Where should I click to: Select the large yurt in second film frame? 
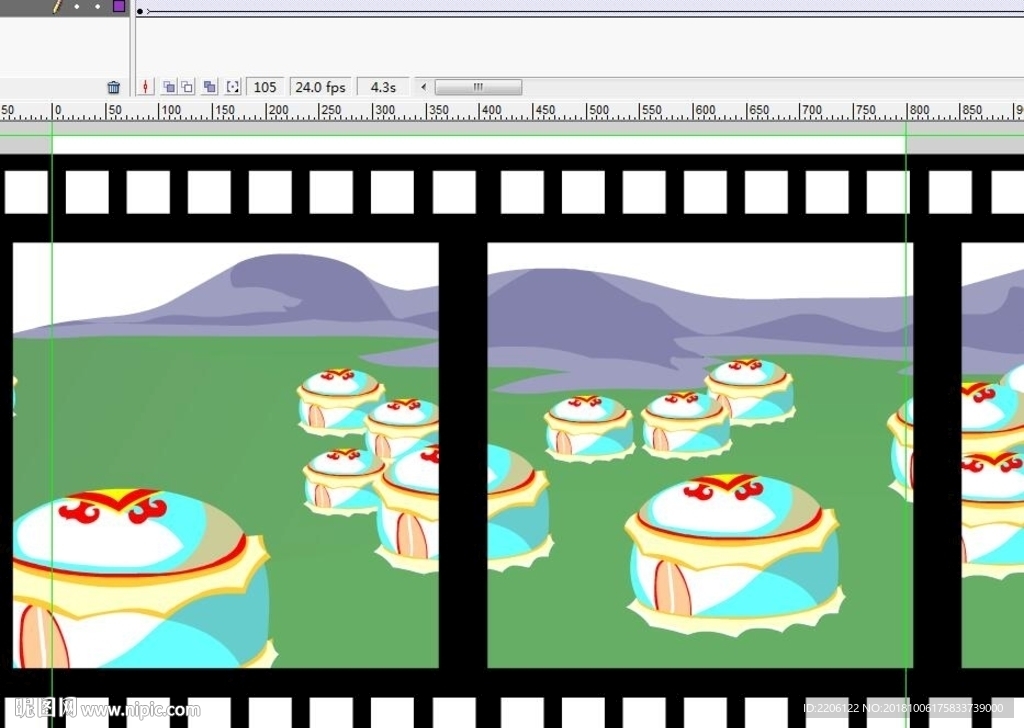pyautogui.click(x=734, y=555)
